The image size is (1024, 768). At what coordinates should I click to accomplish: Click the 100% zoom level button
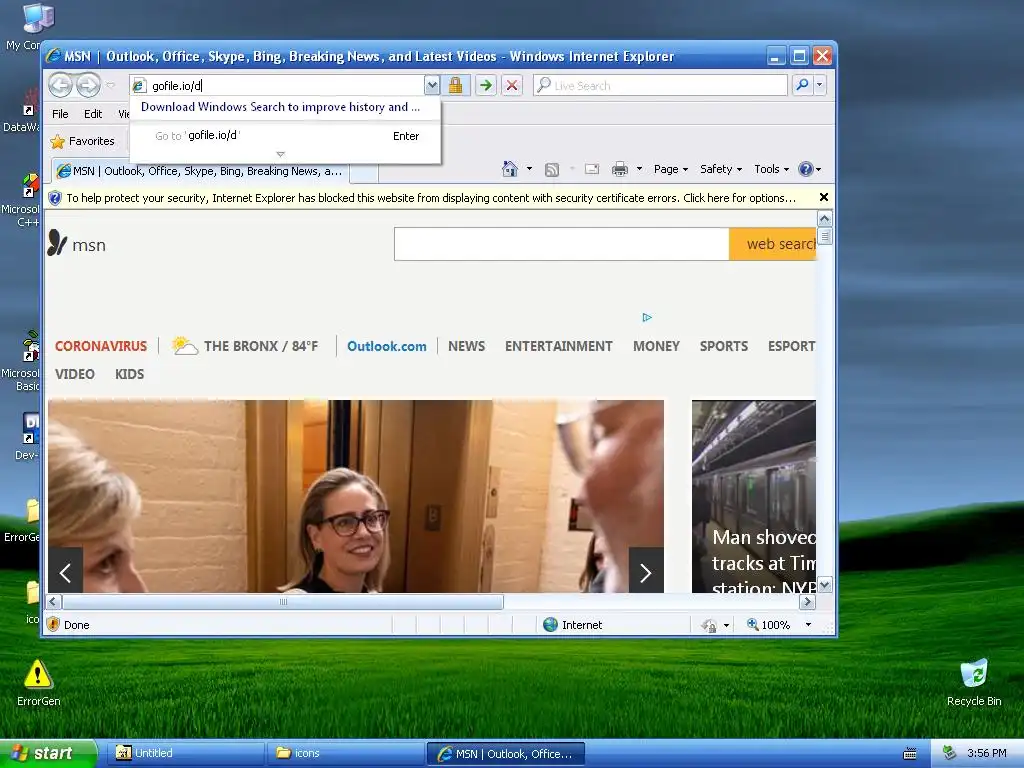[769, 625]
